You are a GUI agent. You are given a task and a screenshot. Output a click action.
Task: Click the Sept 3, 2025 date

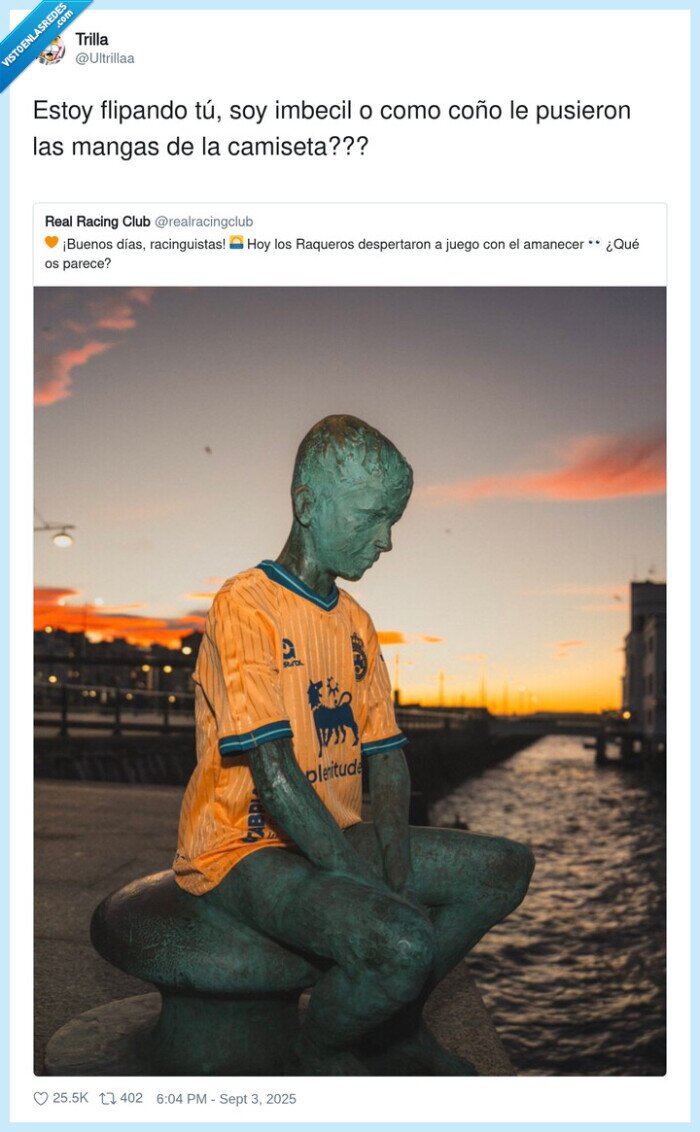point(258,1099)
